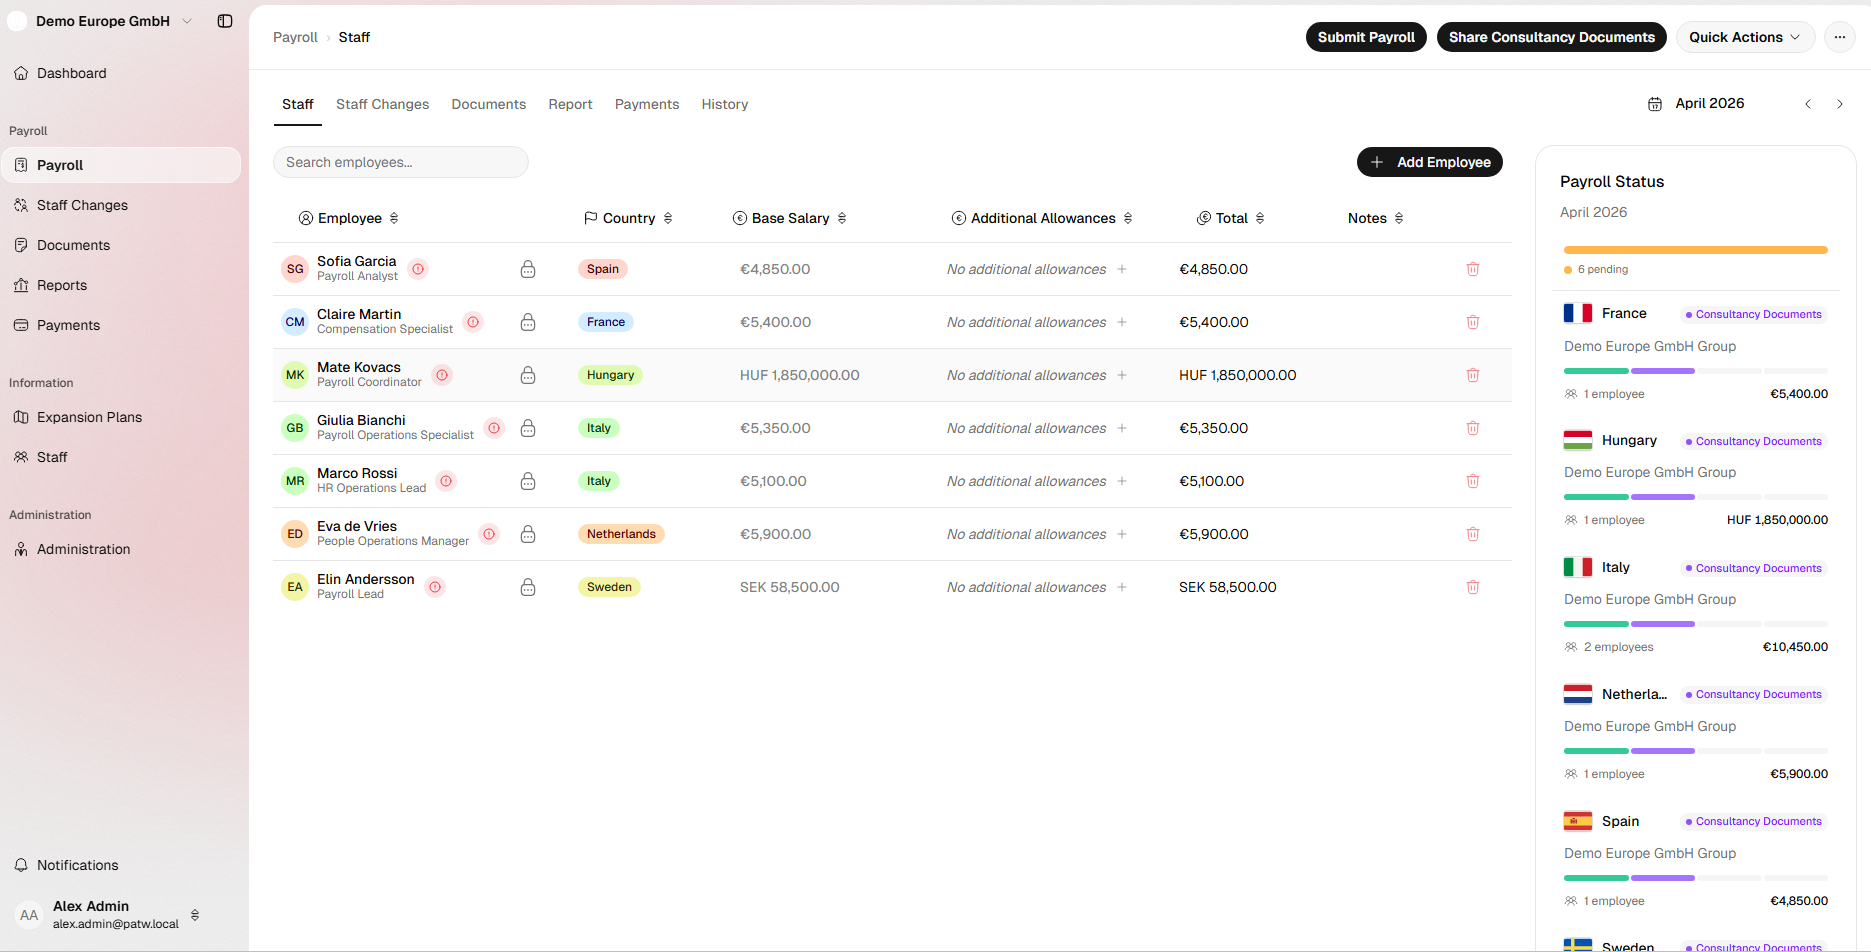Sort by the Employee column header
Viewport: 1871px width, 952px height.
coord(349,218)
